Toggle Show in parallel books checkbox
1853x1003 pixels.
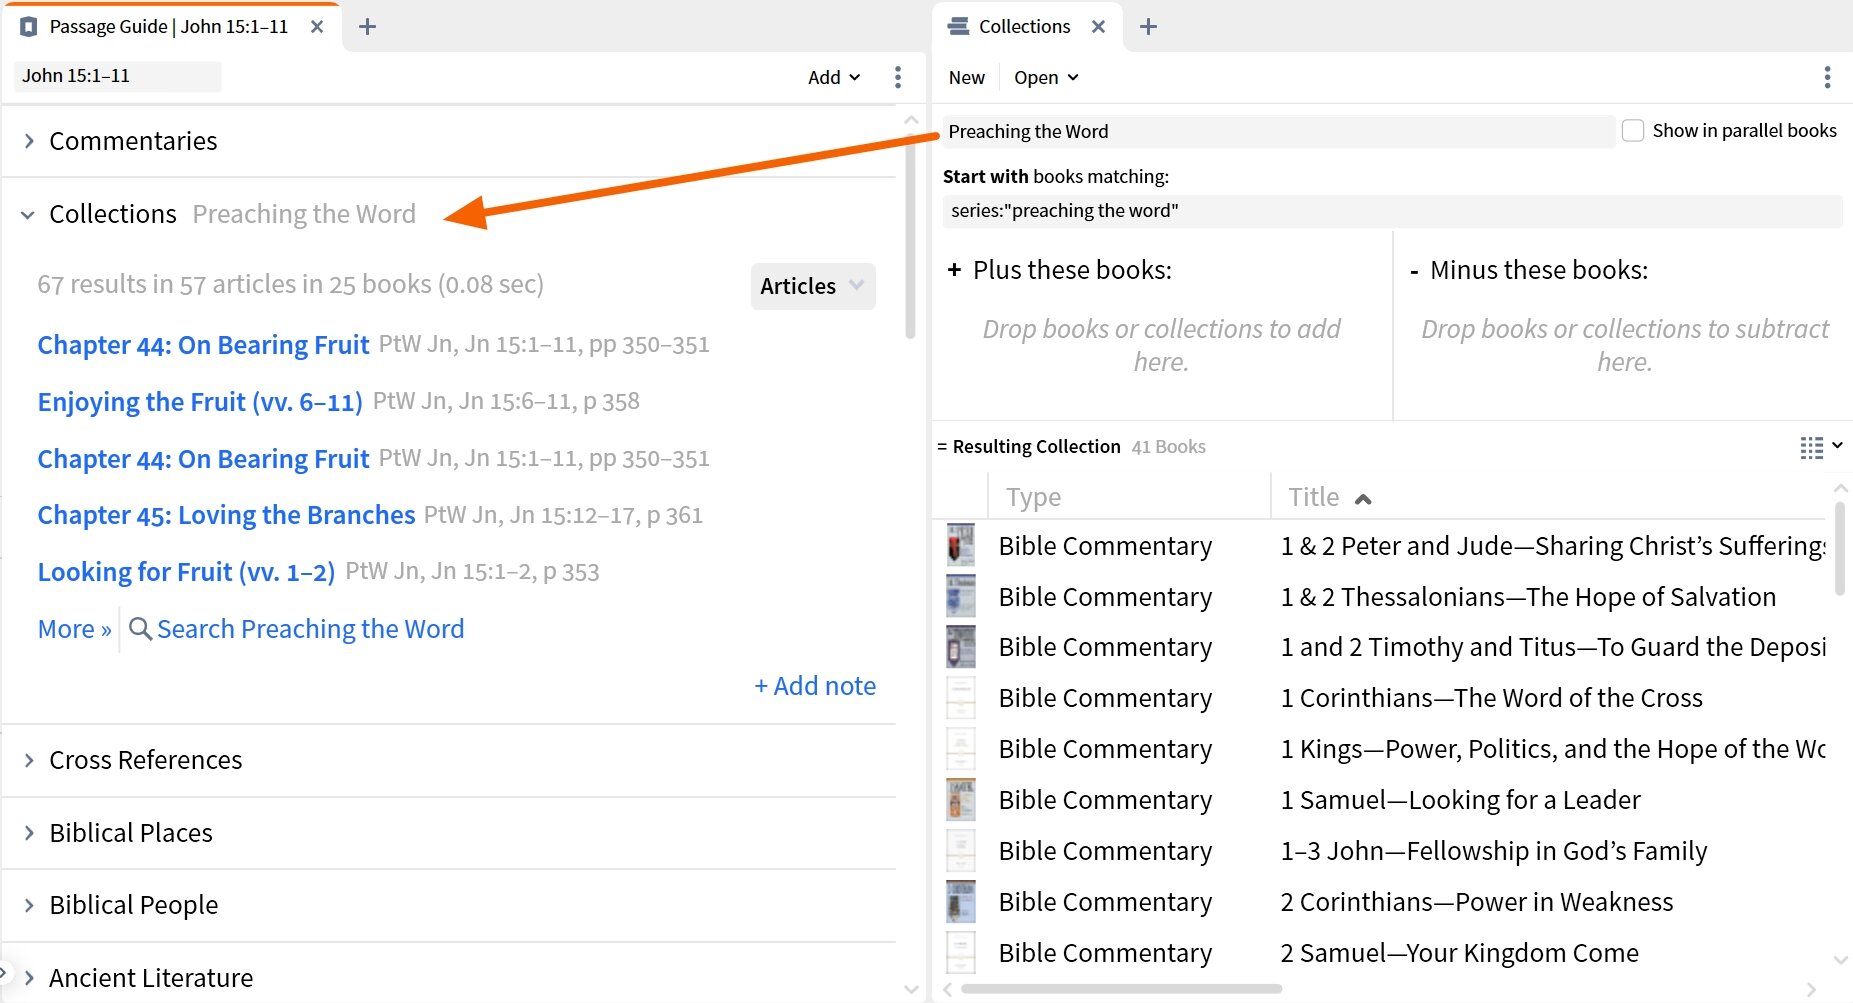point(1633,131)
